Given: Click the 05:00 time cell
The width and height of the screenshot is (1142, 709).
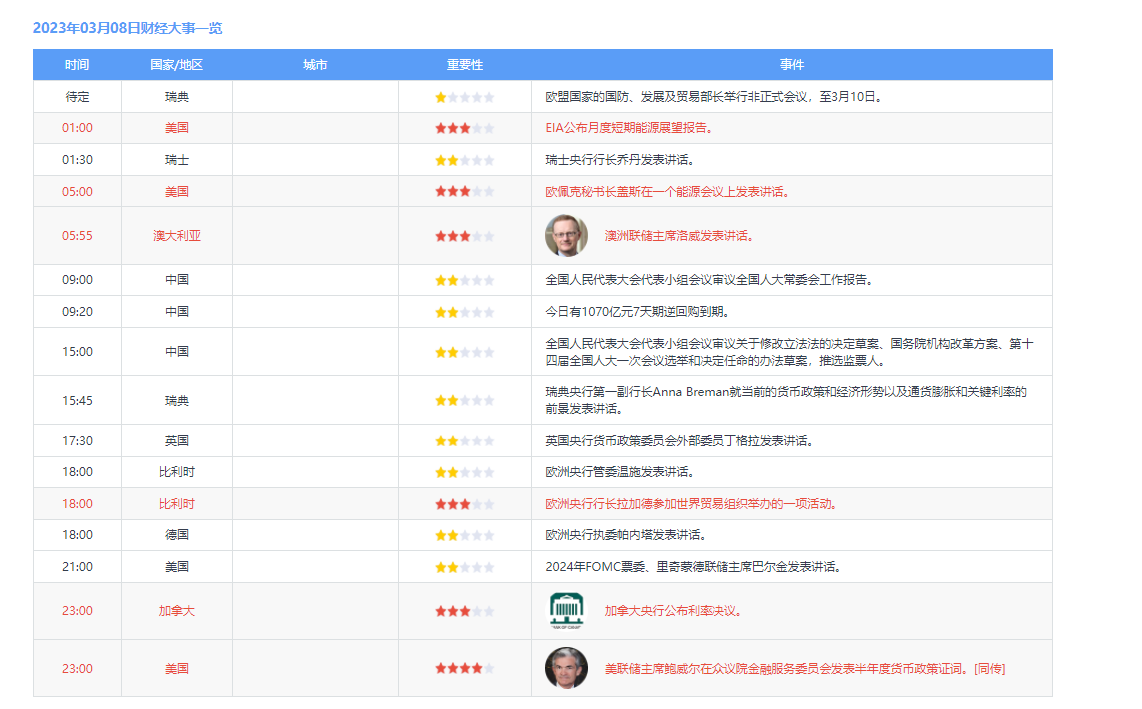Looking at the screenshot, I should click(77, 192).
